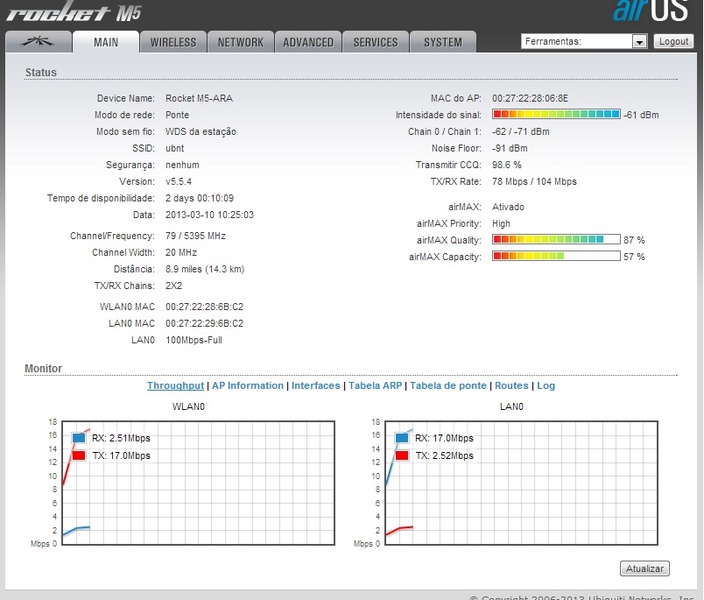Click the AP MAC 00:27:22:28:06:8E

(530, 98)
